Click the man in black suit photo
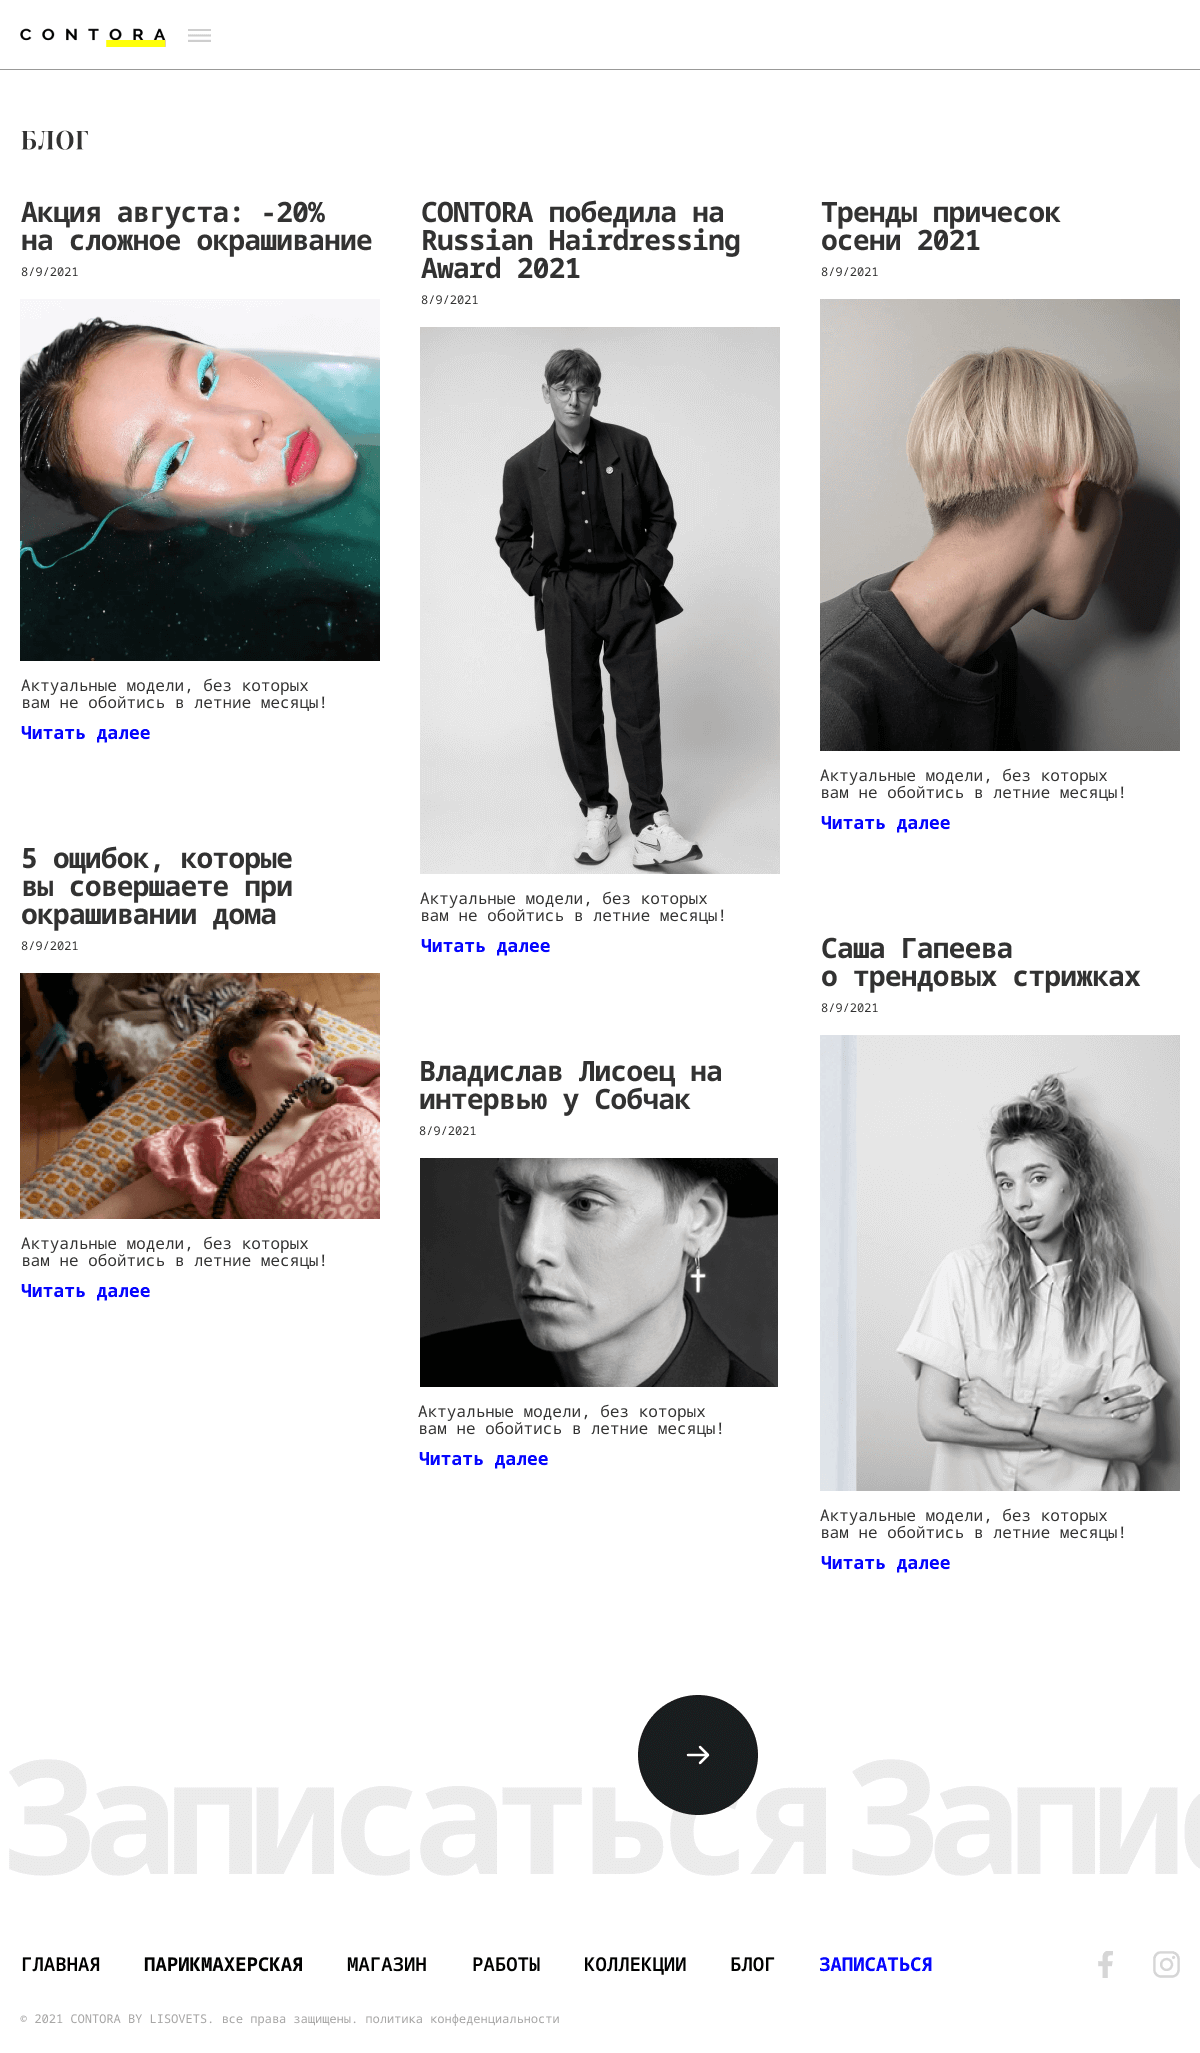 [600, 600]
